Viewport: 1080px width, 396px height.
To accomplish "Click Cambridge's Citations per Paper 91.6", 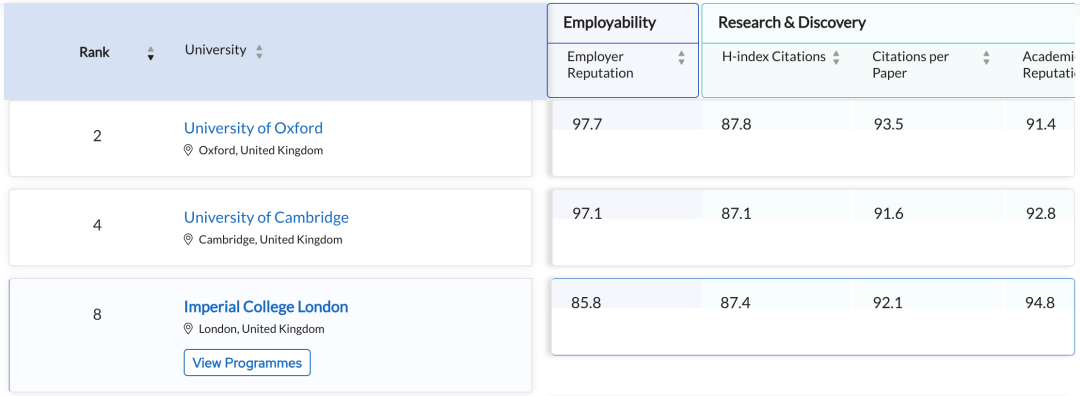I will (887, 213).
